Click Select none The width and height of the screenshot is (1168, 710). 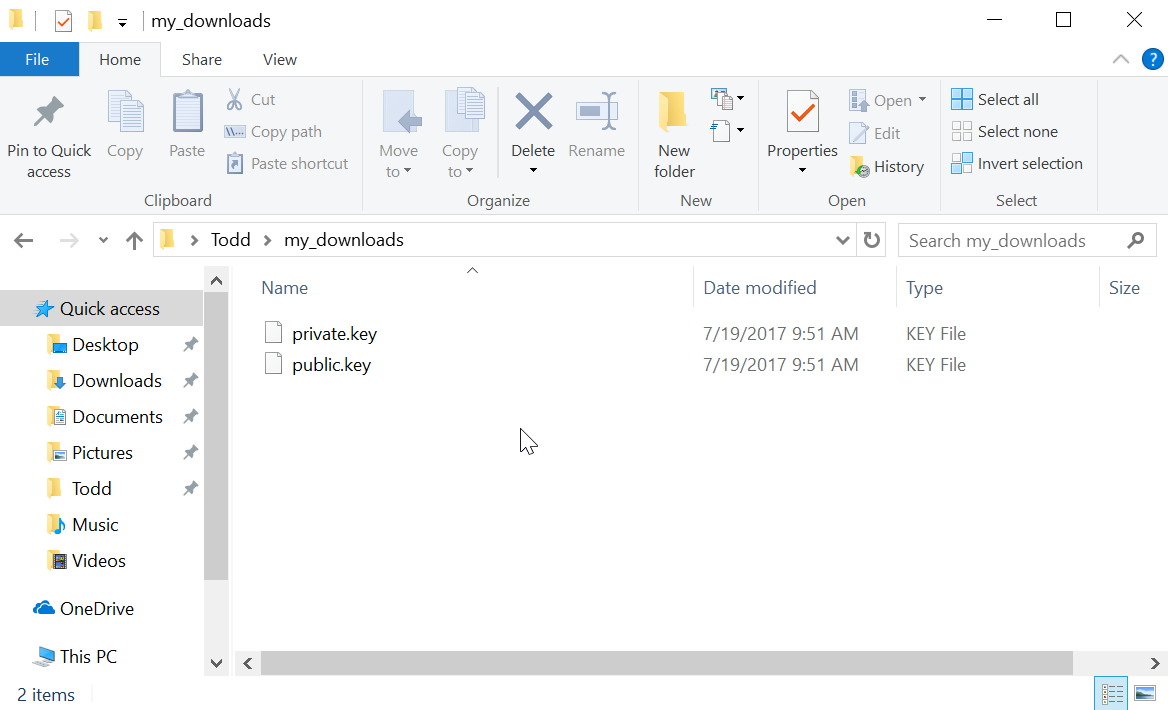tap(1005, 132)
